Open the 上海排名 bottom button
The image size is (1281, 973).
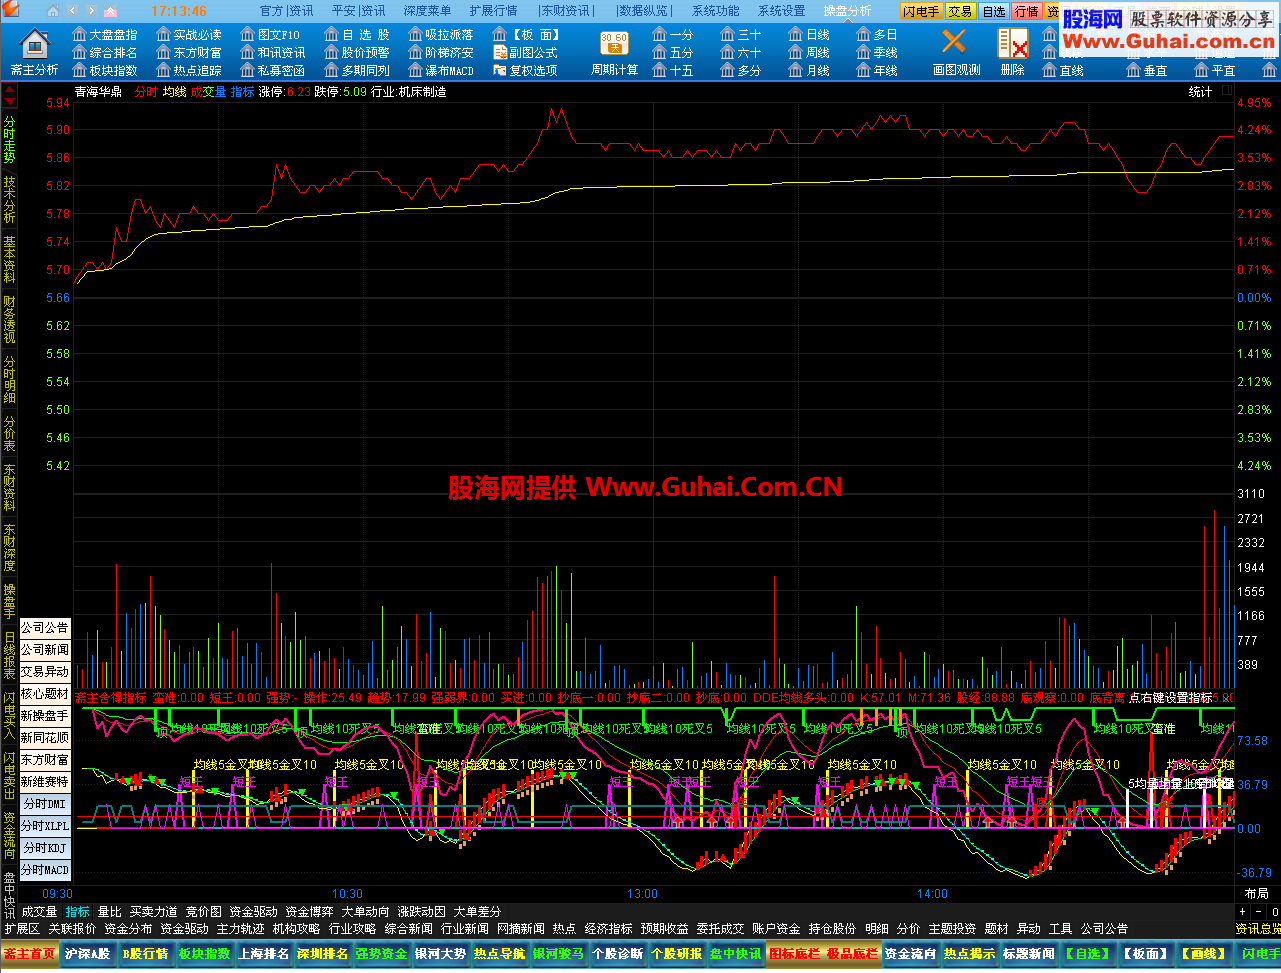click(263, 953)
